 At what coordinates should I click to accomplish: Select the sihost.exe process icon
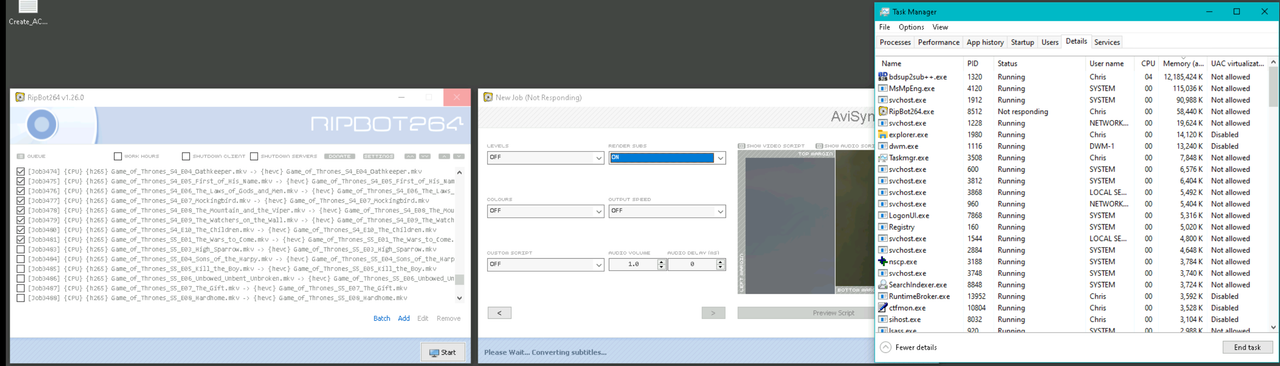coord(882,320)
